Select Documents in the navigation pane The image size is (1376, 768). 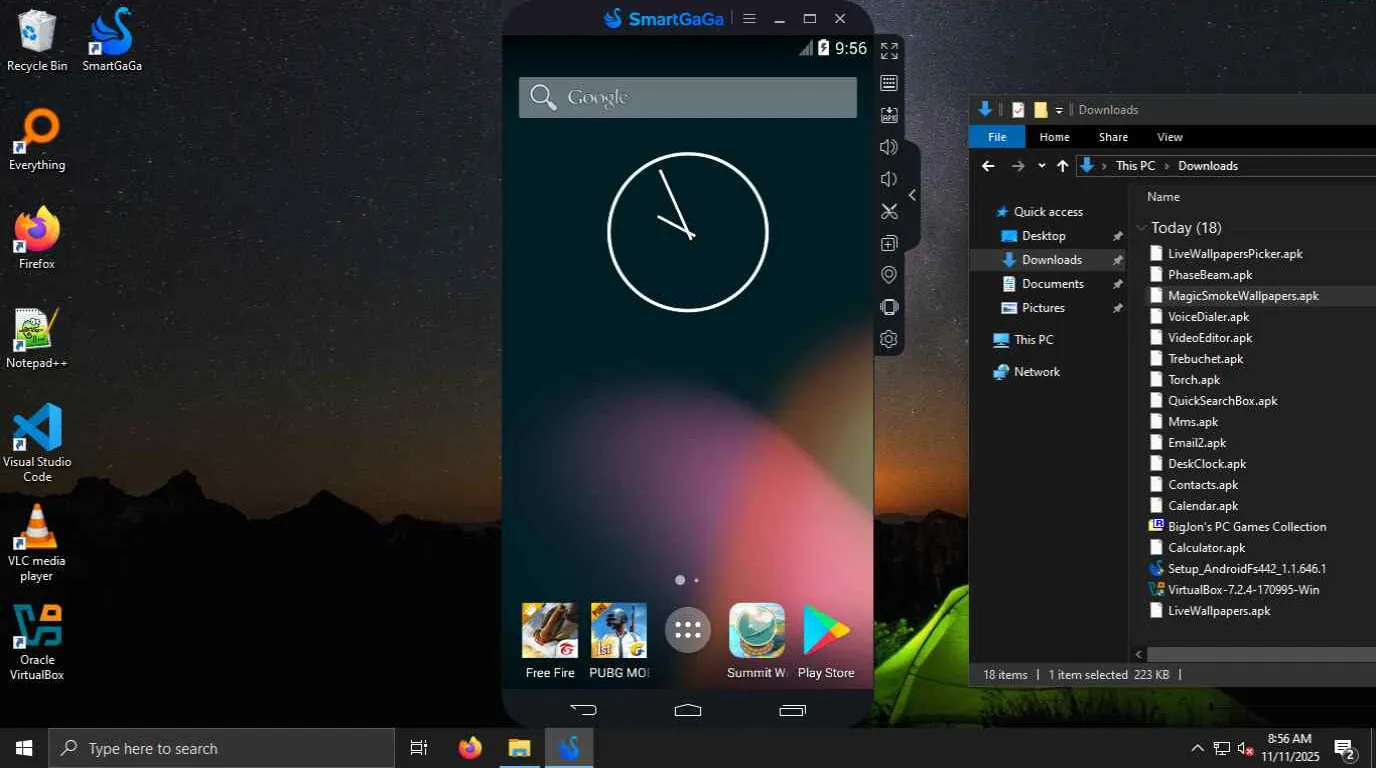coord(1053,284)
